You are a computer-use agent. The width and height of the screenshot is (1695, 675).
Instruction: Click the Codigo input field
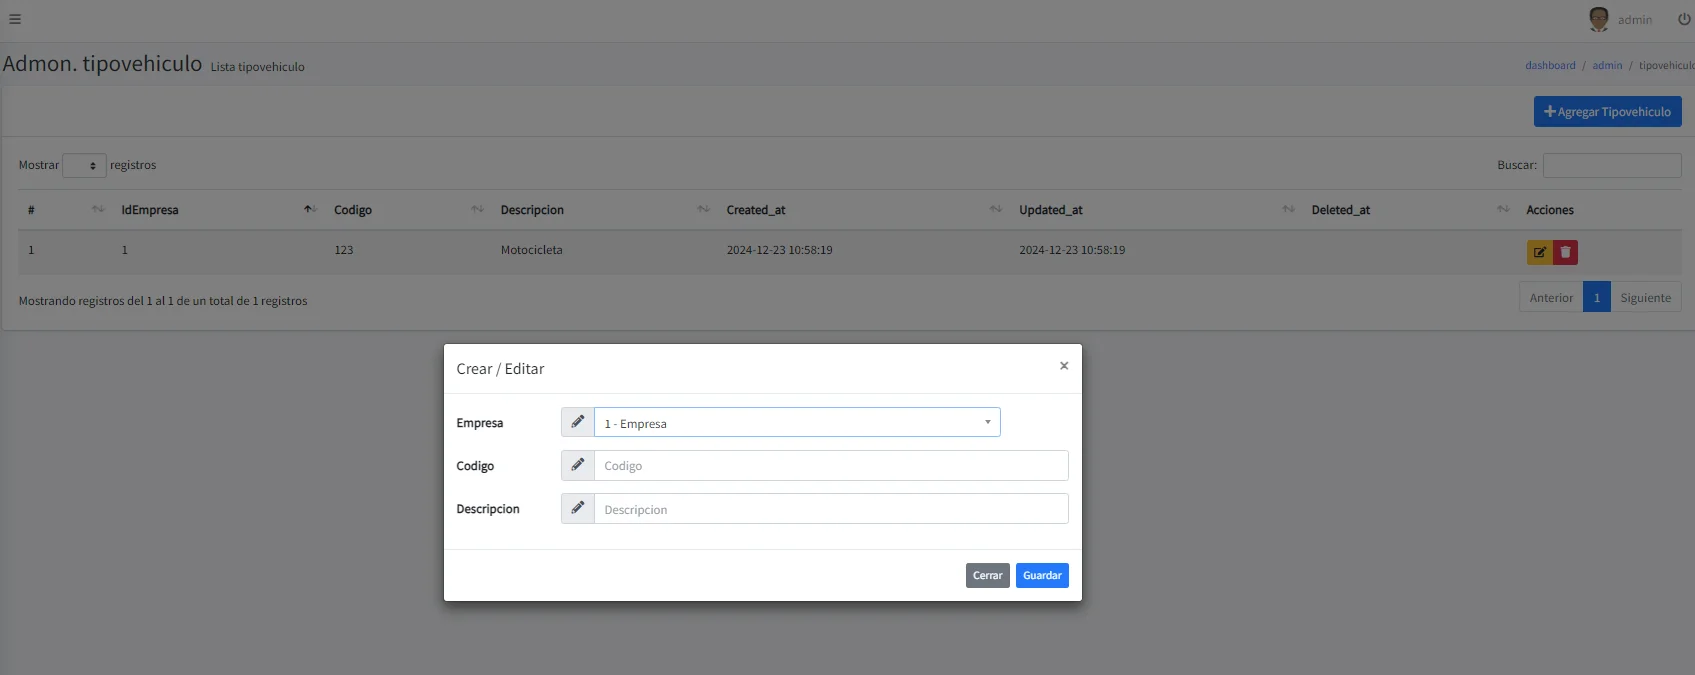tap(830, 466)
